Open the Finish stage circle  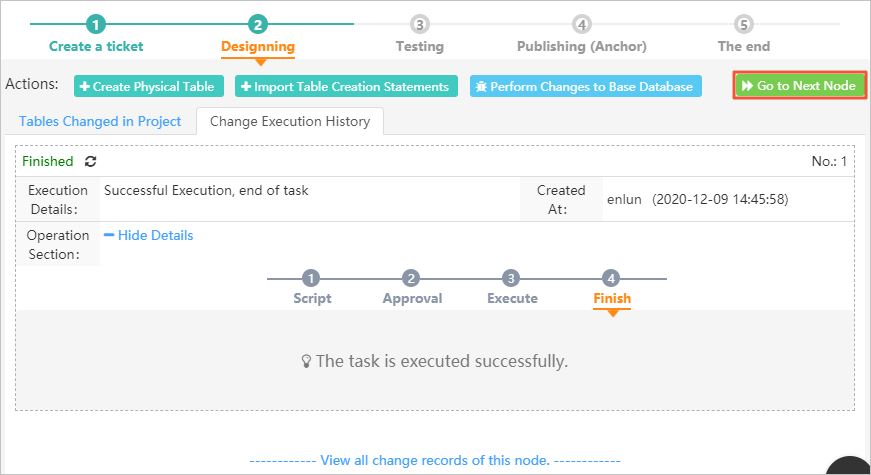coord(611,278)
